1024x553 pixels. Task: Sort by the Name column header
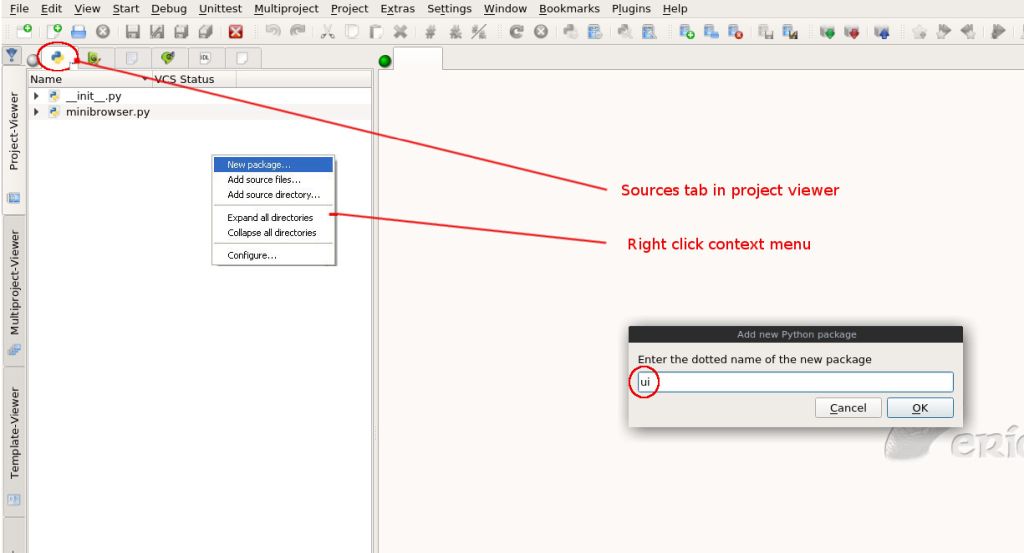(46, 79)
